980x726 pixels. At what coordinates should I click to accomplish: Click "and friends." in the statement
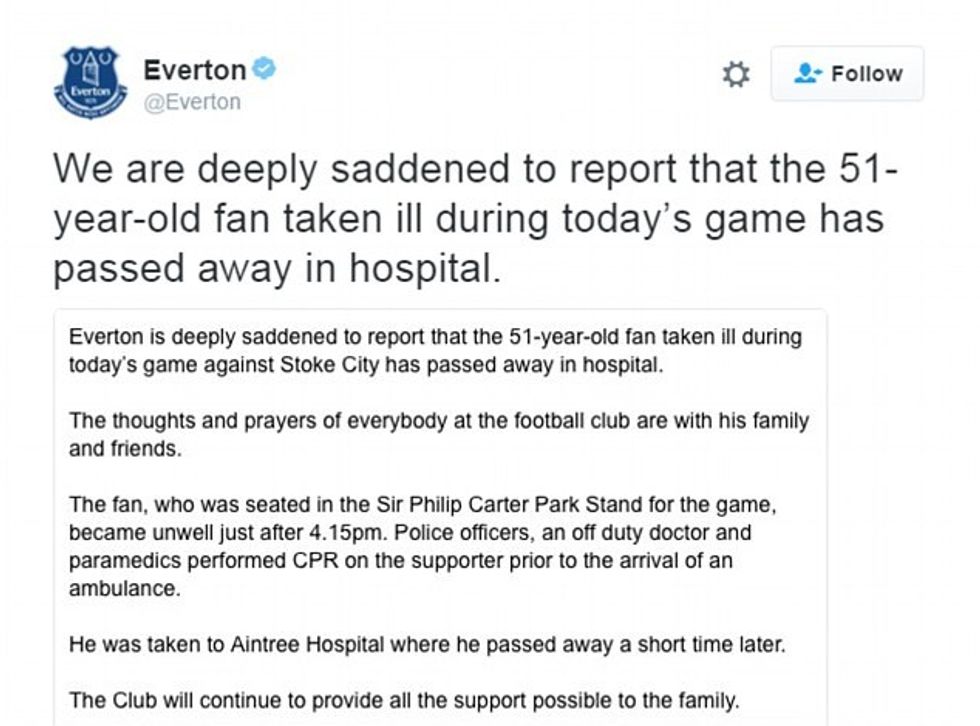(125, 449)
